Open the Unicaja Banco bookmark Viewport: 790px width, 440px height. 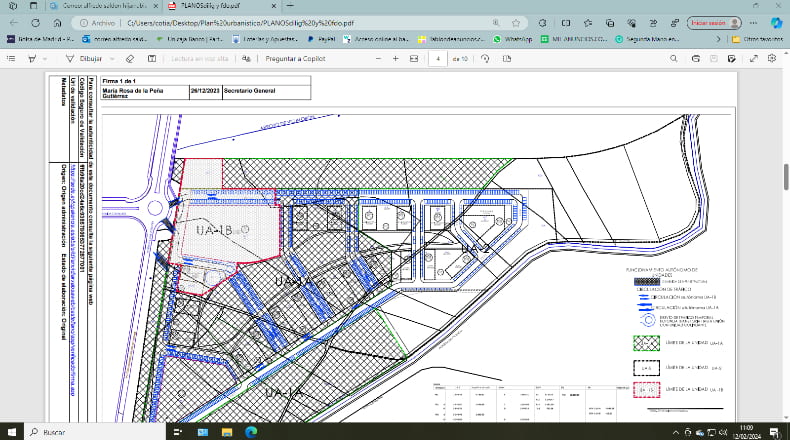(x=189, y=39)
